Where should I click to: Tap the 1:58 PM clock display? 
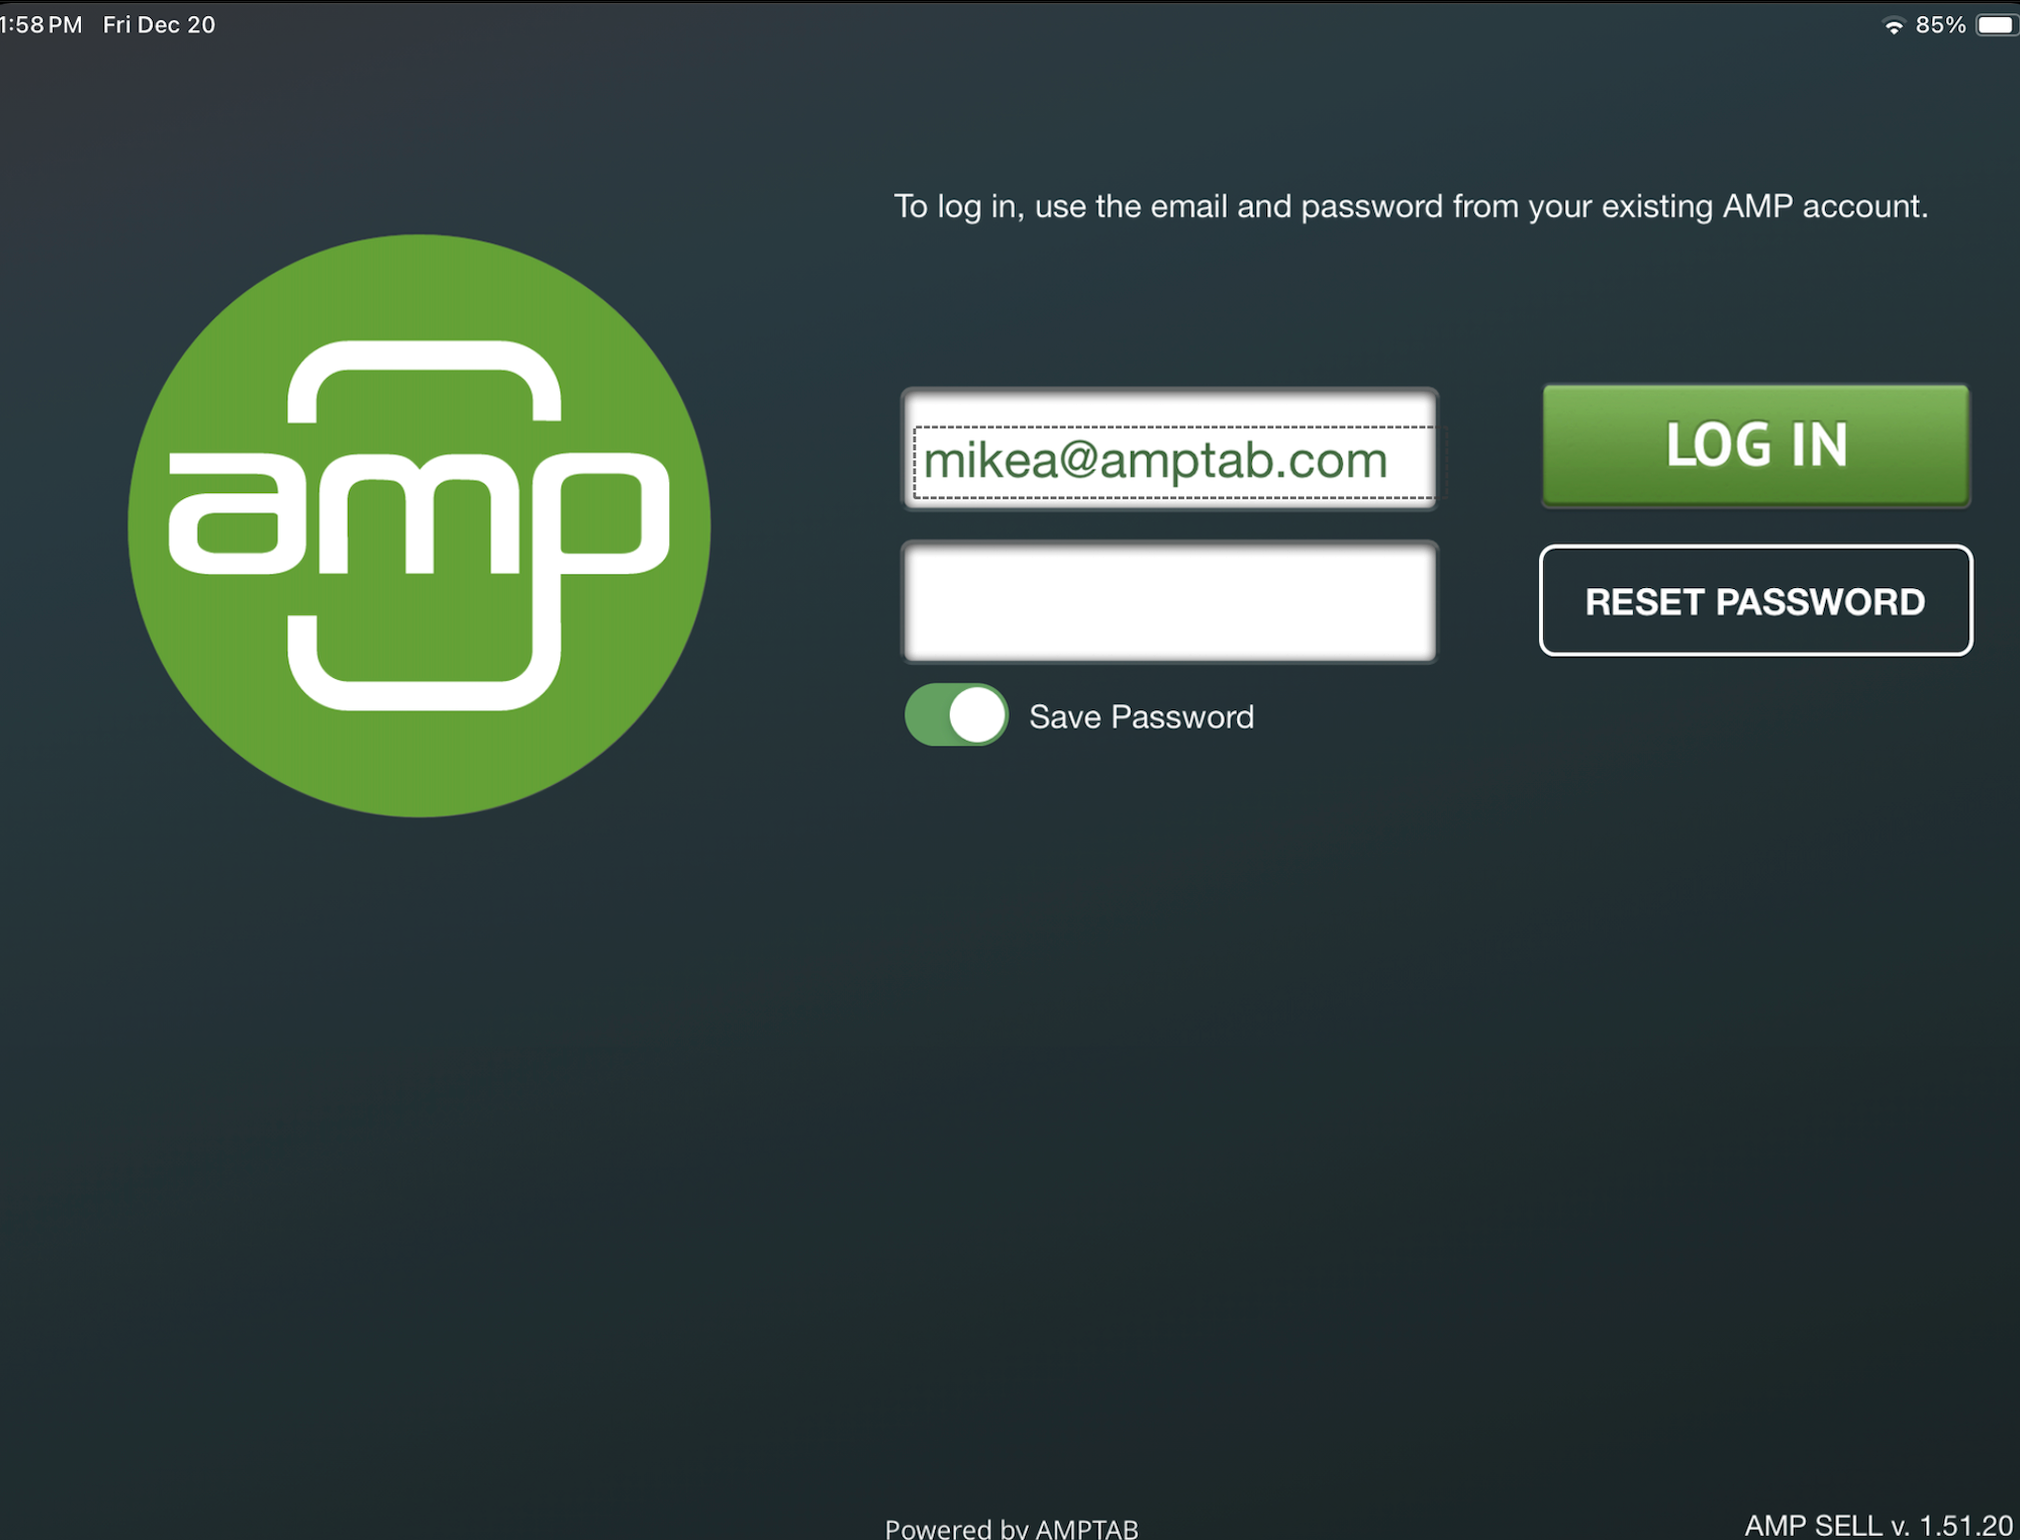[42, 25]
